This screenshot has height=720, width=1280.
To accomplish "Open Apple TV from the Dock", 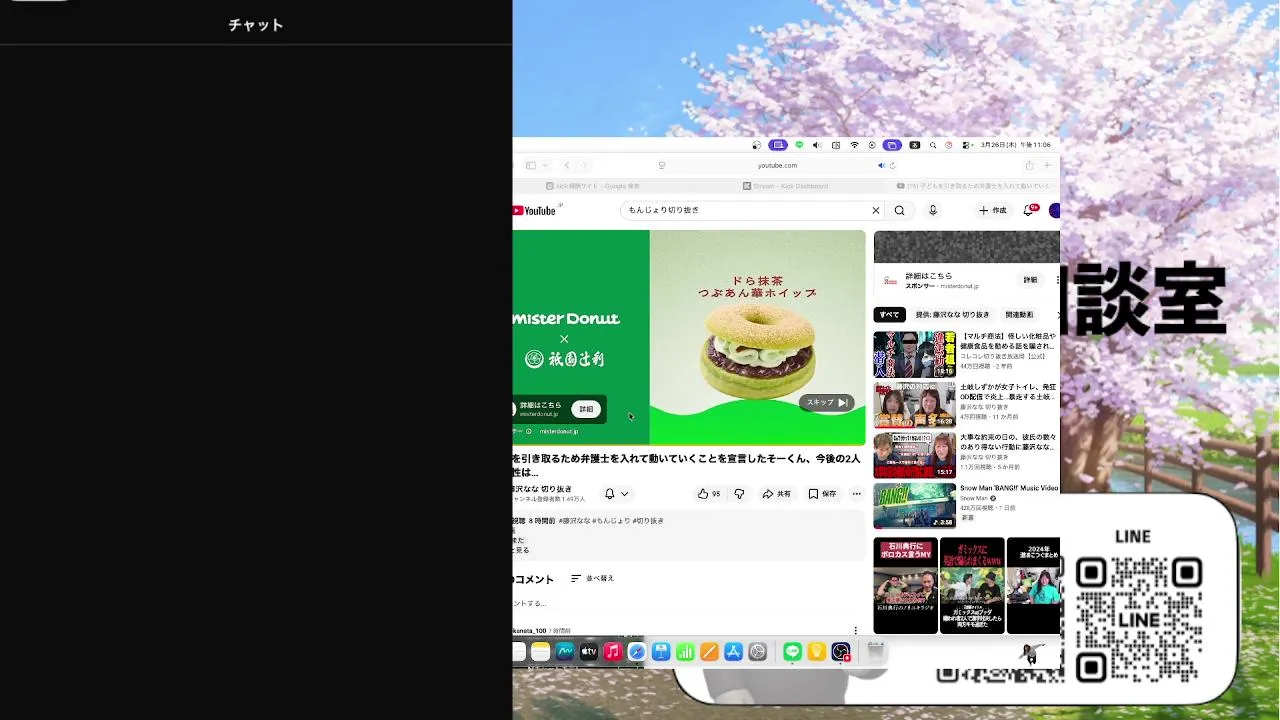I will click(589, 652).
